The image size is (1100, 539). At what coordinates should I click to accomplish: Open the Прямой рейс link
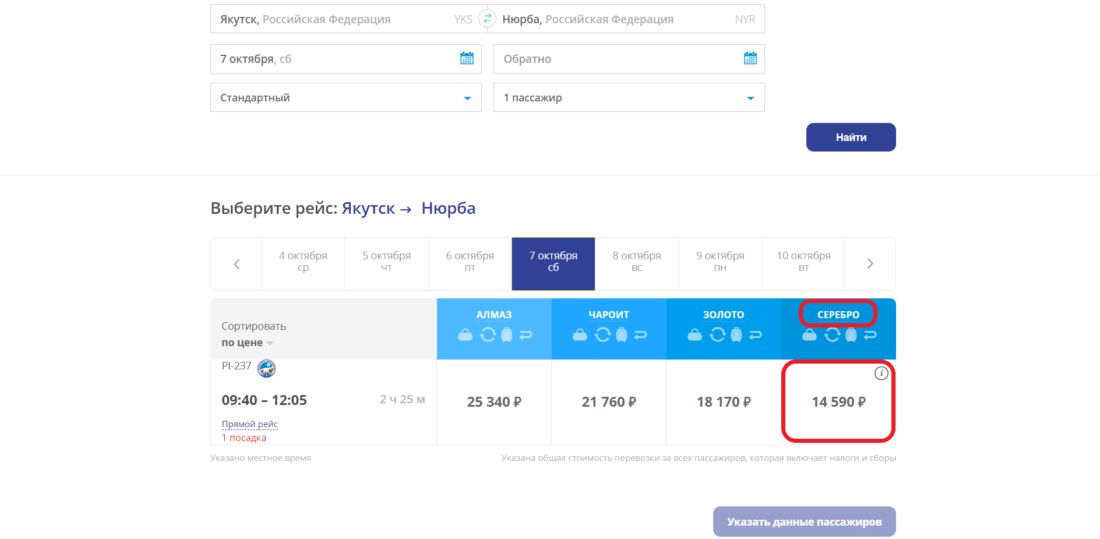(x=249, y=424)
